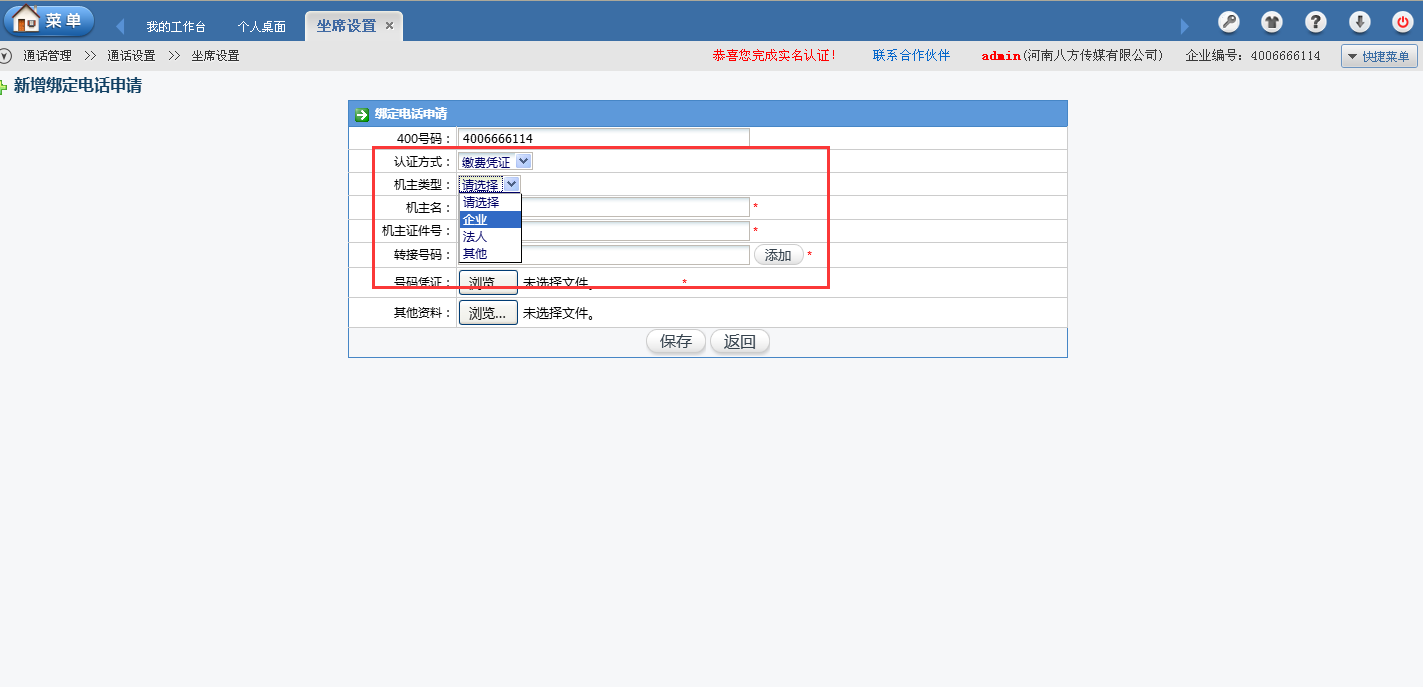Click the question mark help icon

coord(1316,22)
